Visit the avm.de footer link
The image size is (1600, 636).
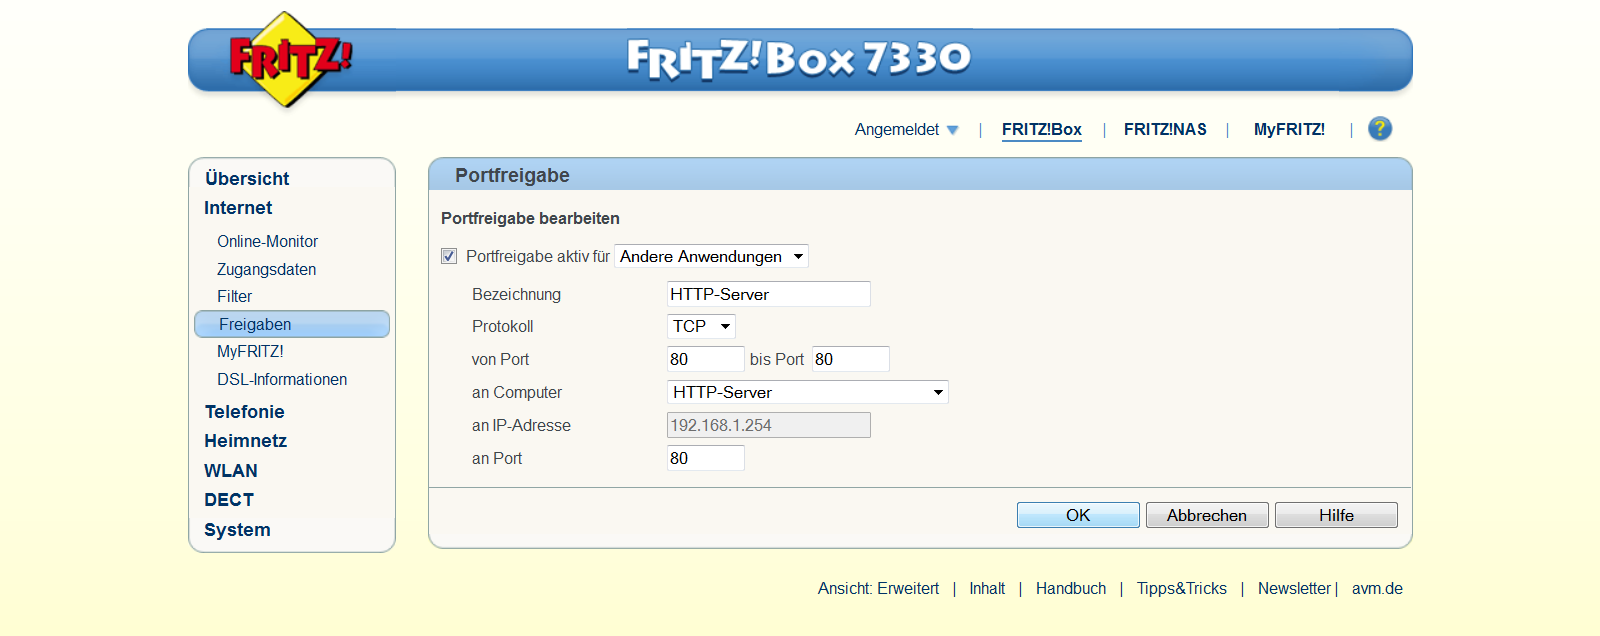coord(1377,589)
